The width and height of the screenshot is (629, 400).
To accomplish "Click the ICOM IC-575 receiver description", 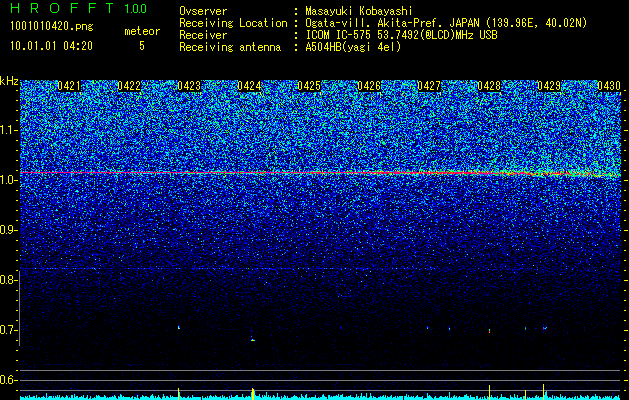I will (x=401, y=35).
